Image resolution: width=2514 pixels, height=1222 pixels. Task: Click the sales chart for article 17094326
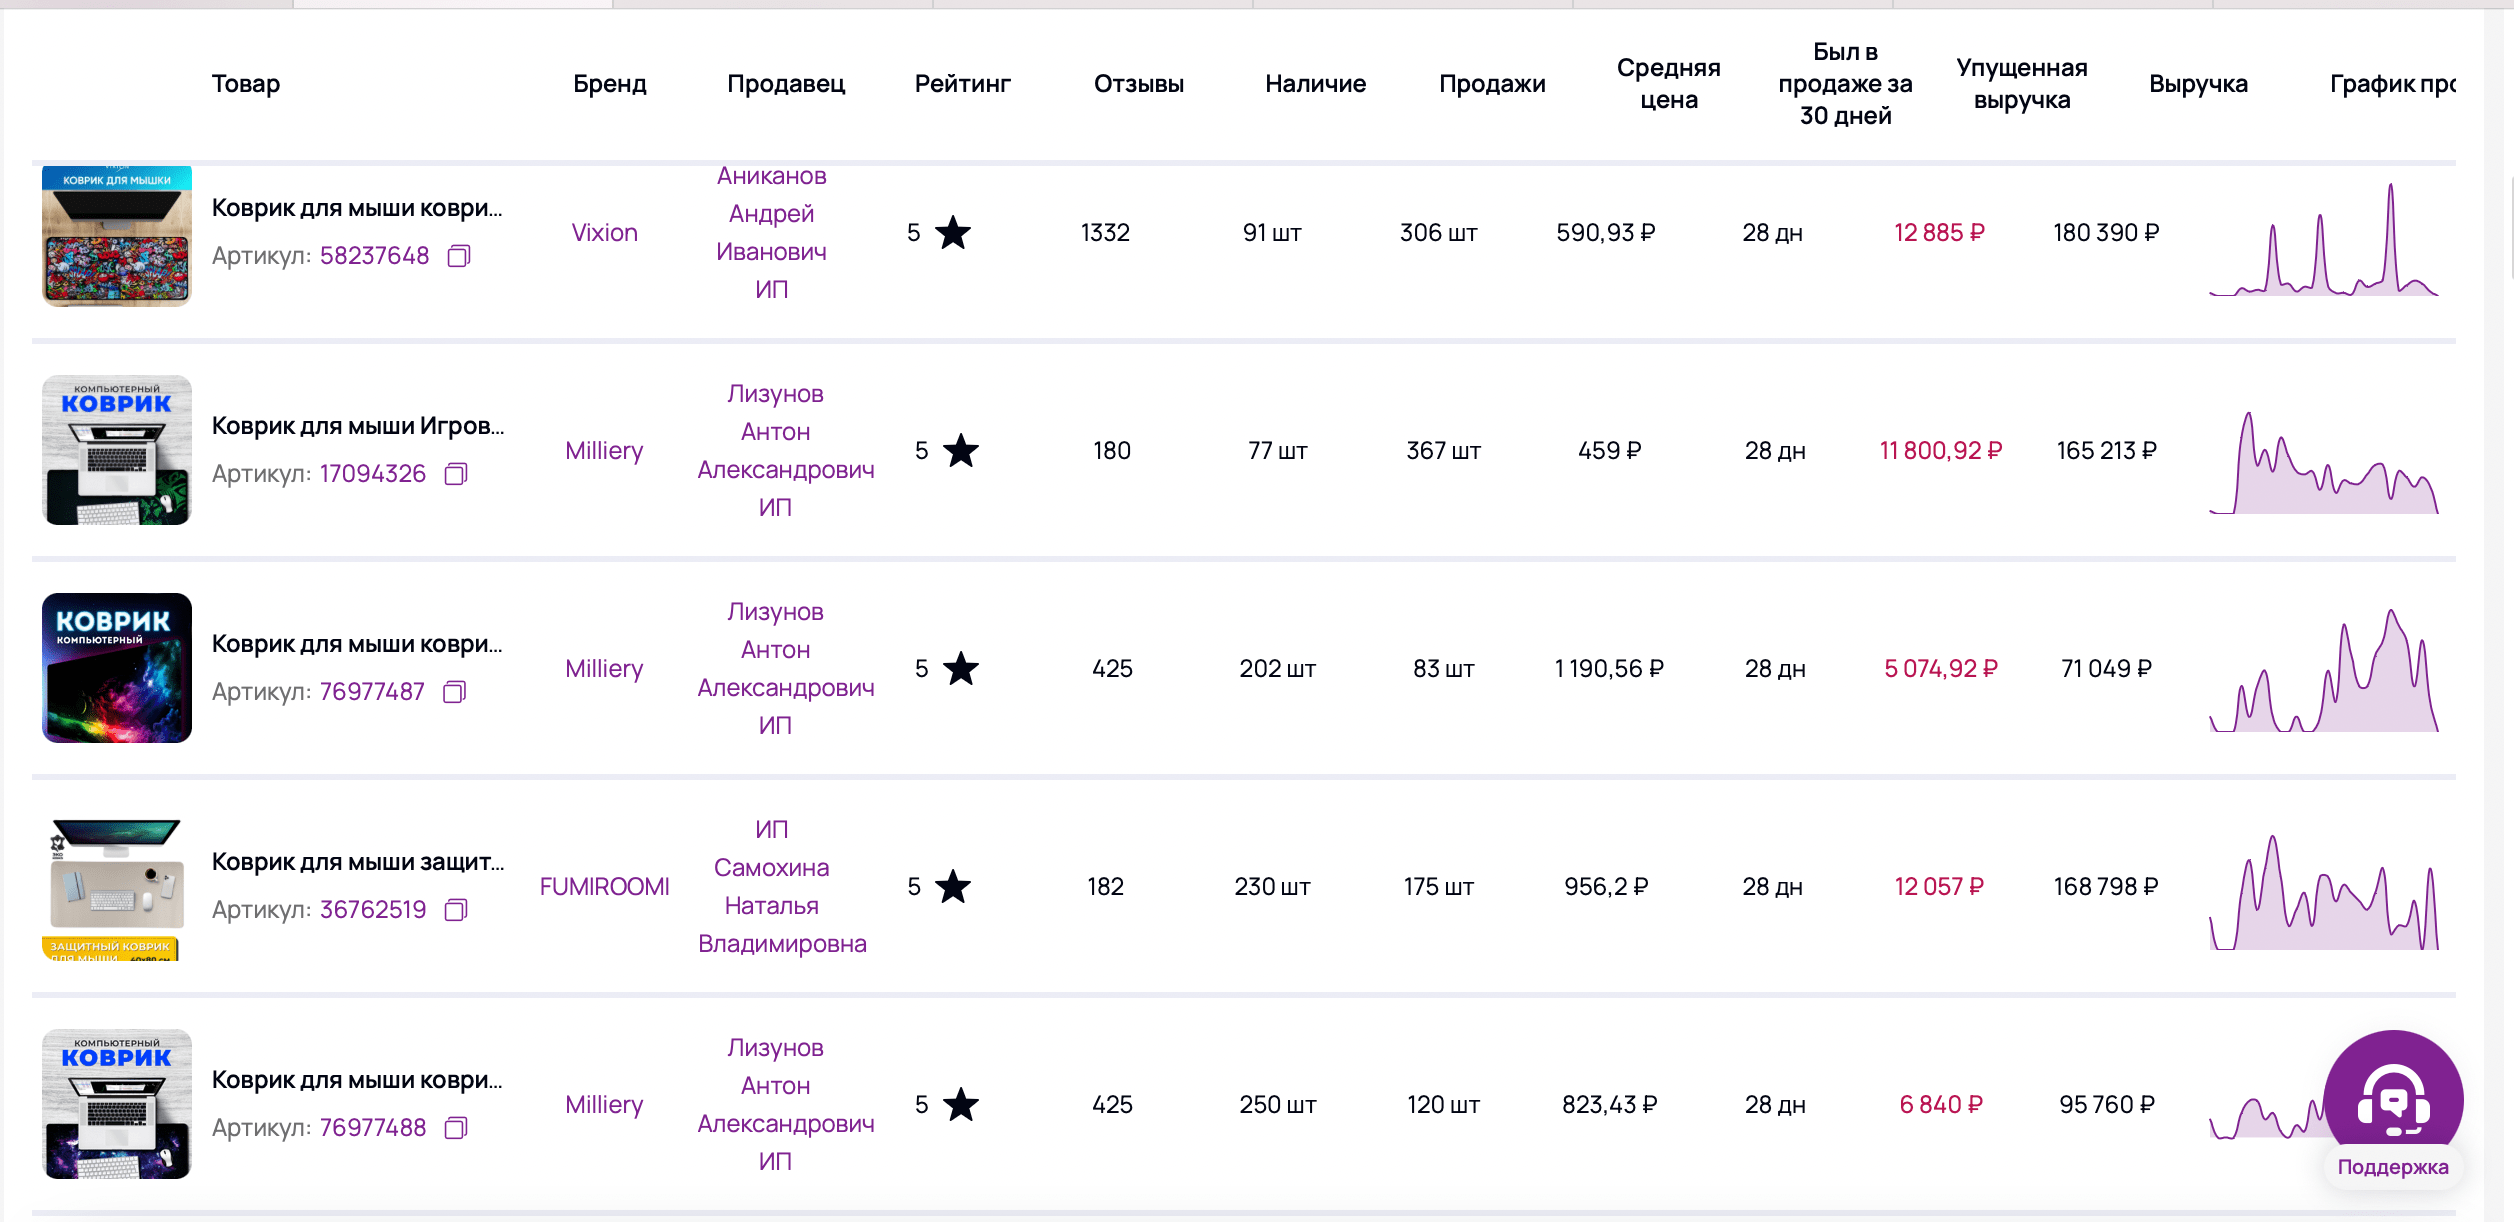pos(2323,463)
